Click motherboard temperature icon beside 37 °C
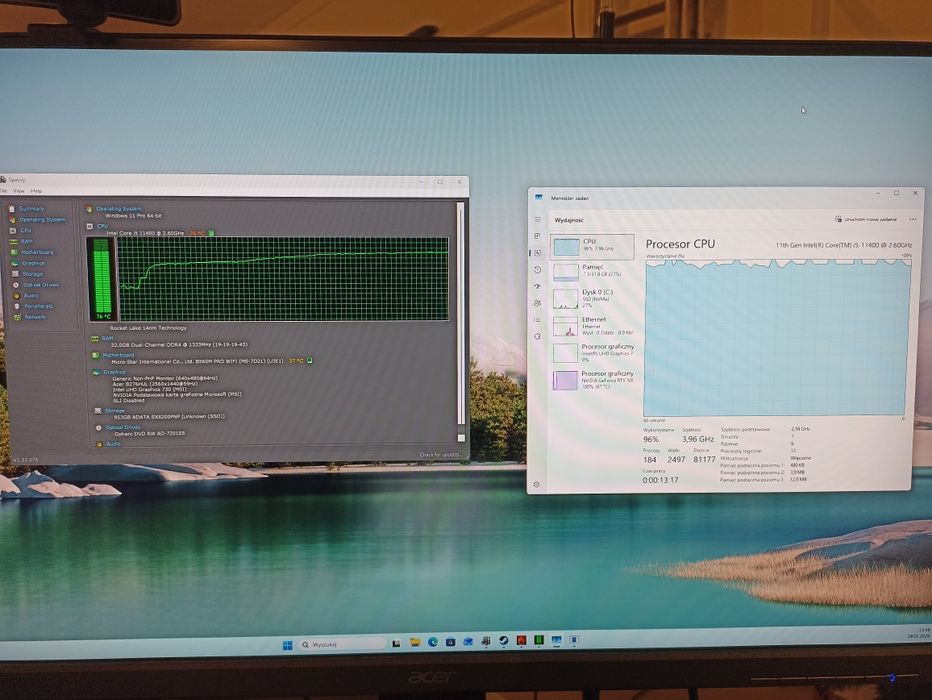 pos(309,360)
